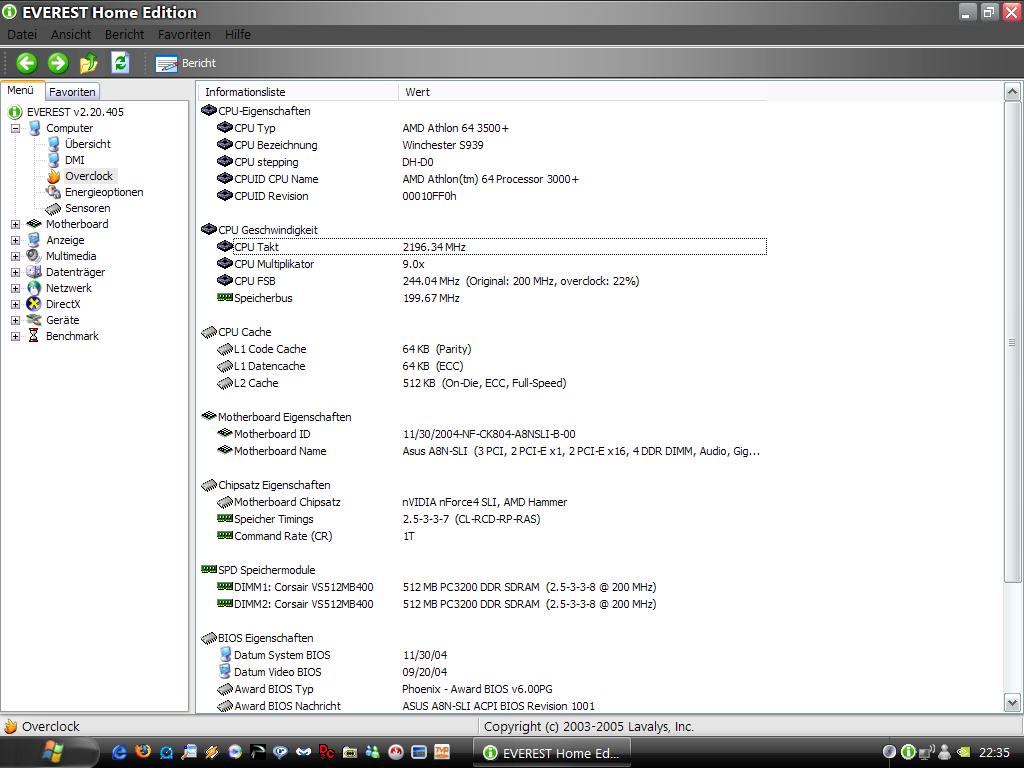Open the Datei menu

click(22, 34)
